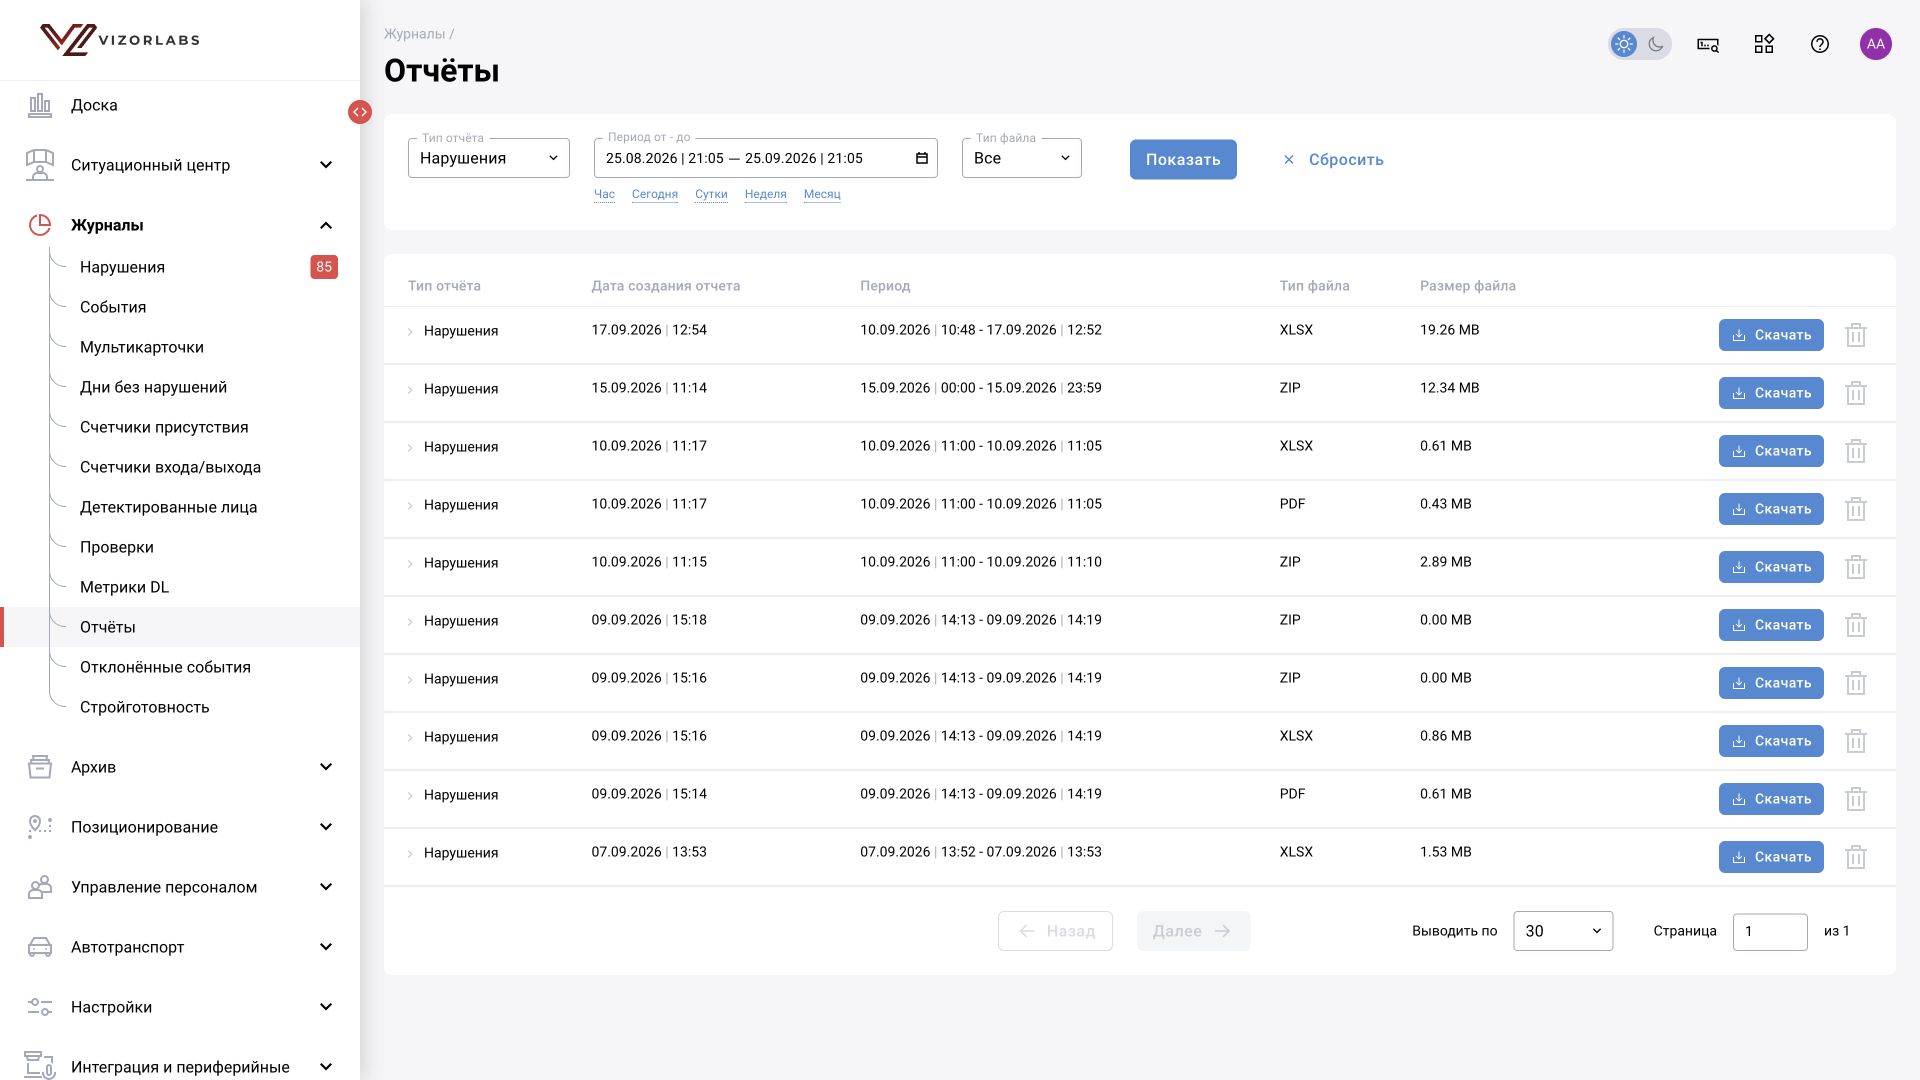Delete the 0.43 MB PDF report
The width and height of the screenshot is (1920, 1080).
1856,509
